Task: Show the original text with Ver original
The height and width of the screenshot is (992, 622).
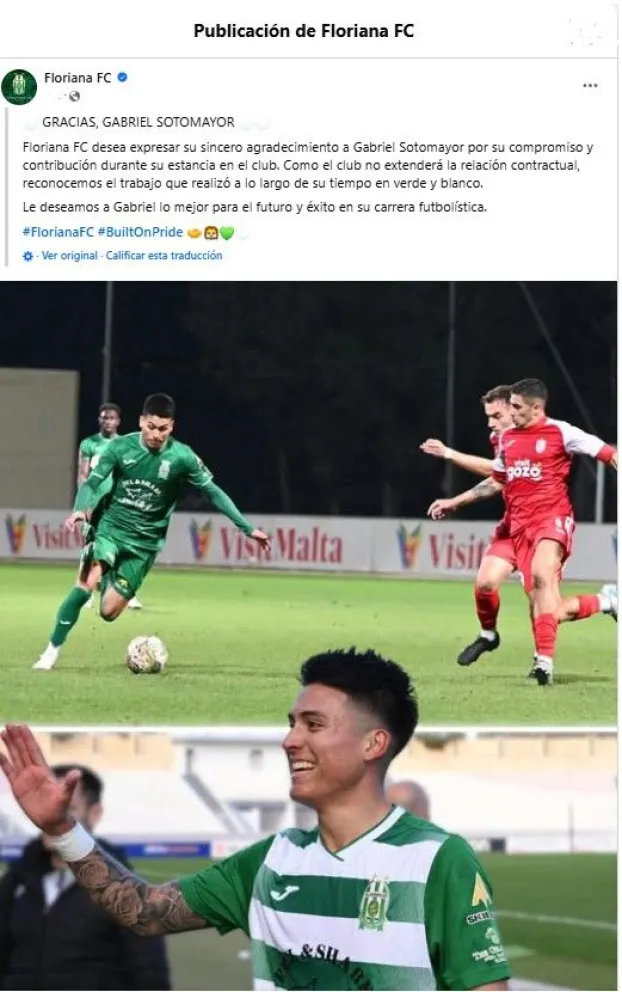Action: 70,256
